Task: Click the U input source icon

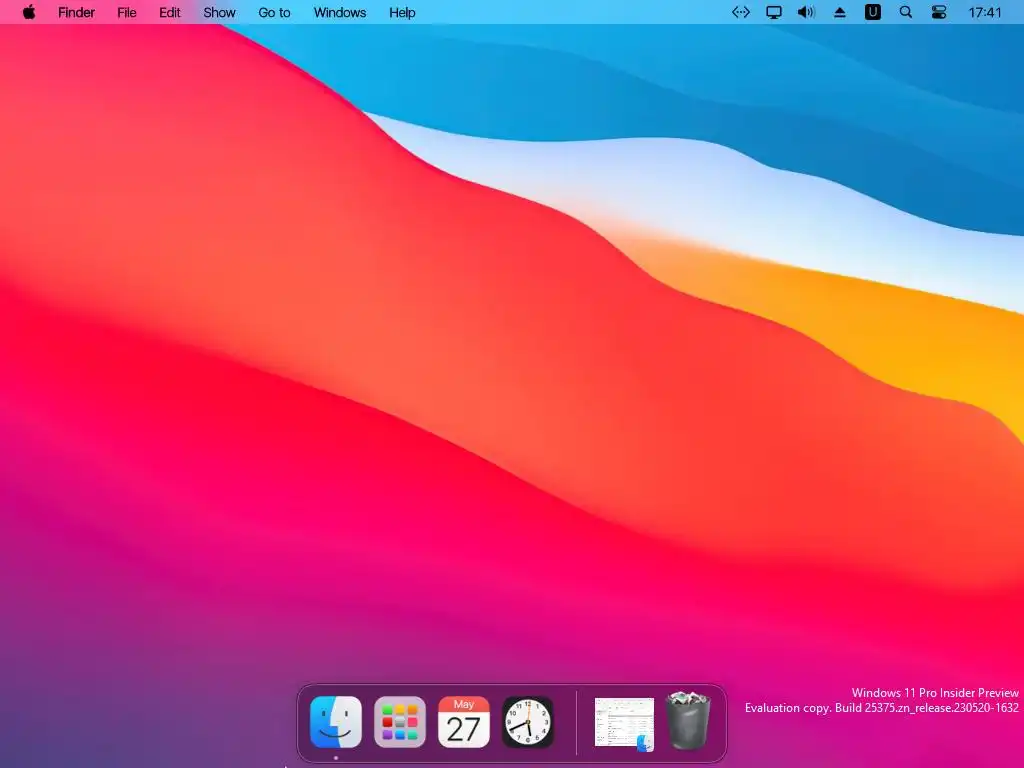Action: click(x=872, y=12)
